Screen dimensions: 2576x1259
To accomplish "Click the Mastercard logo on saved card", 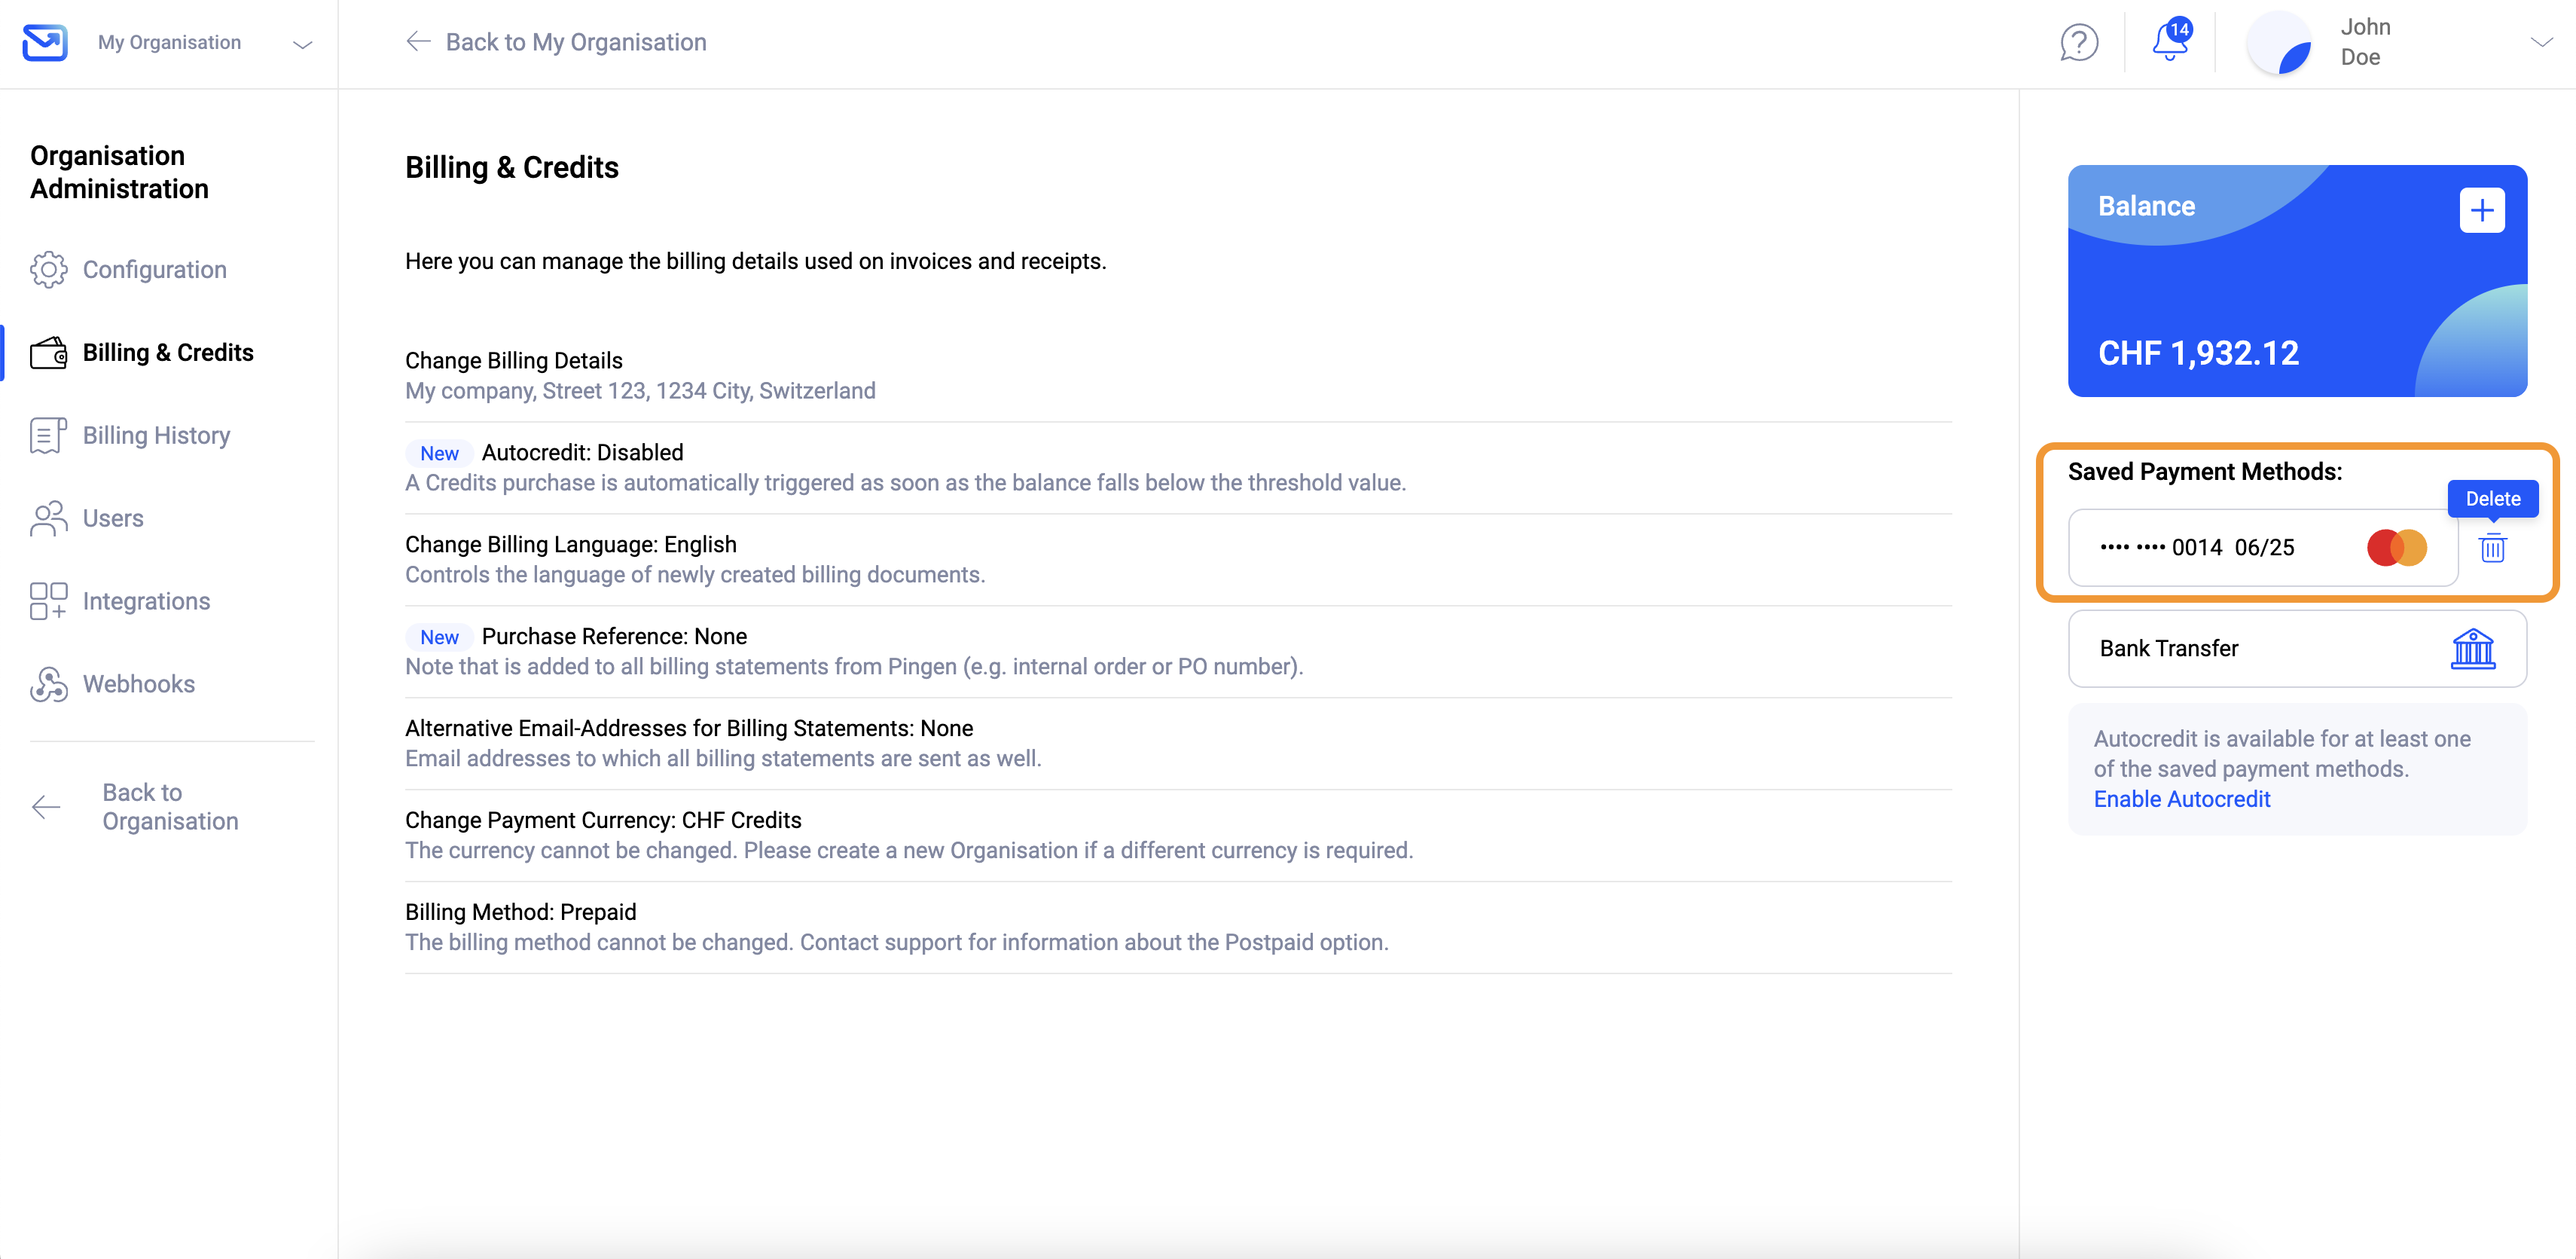I will pos(2397,548).
